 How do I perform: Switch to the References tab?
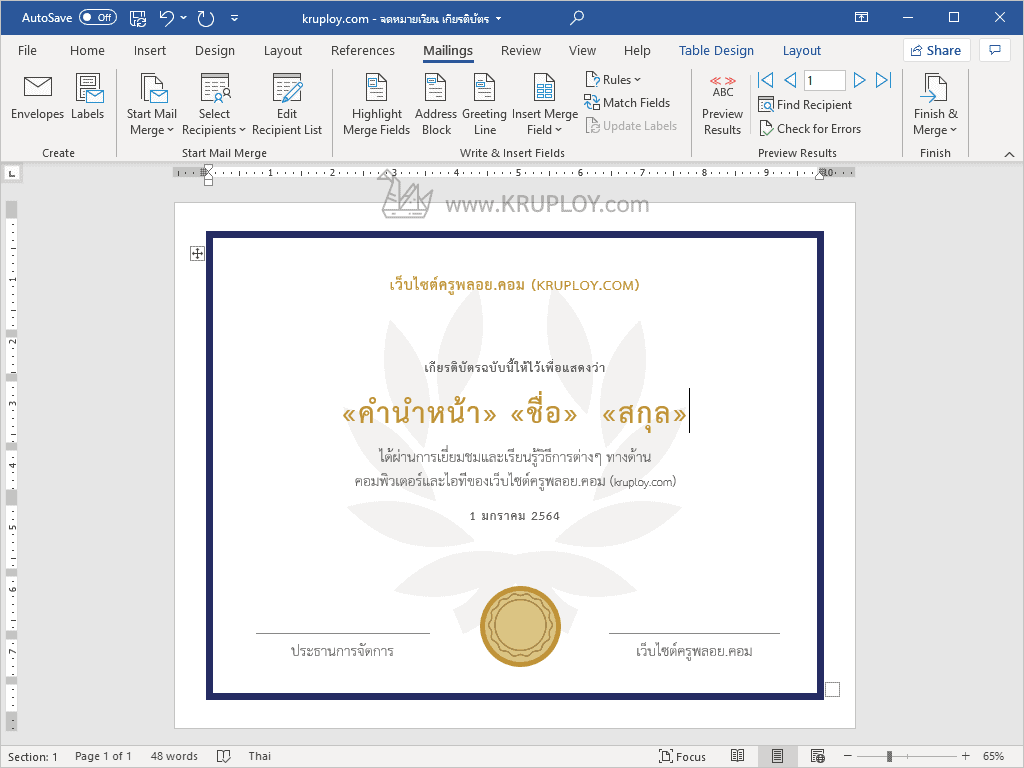pyautogui.click(x=362, y=50)
